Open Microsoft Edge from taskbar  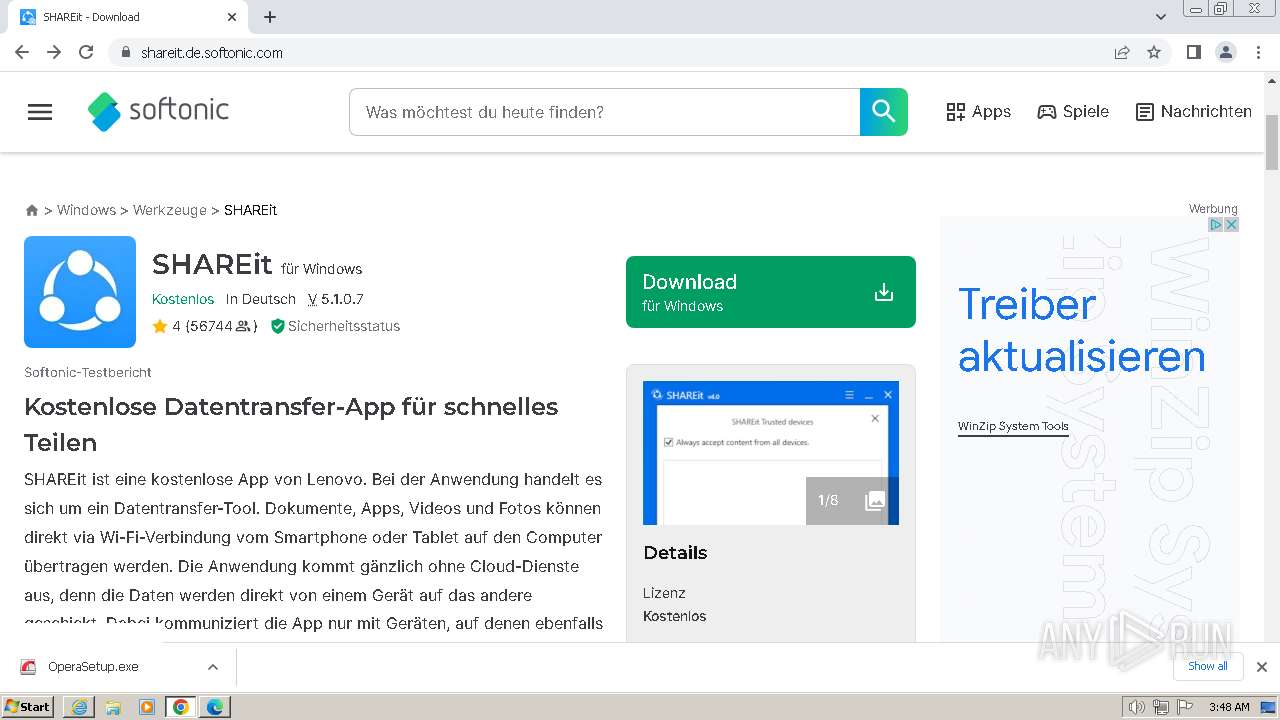[215, 707]
